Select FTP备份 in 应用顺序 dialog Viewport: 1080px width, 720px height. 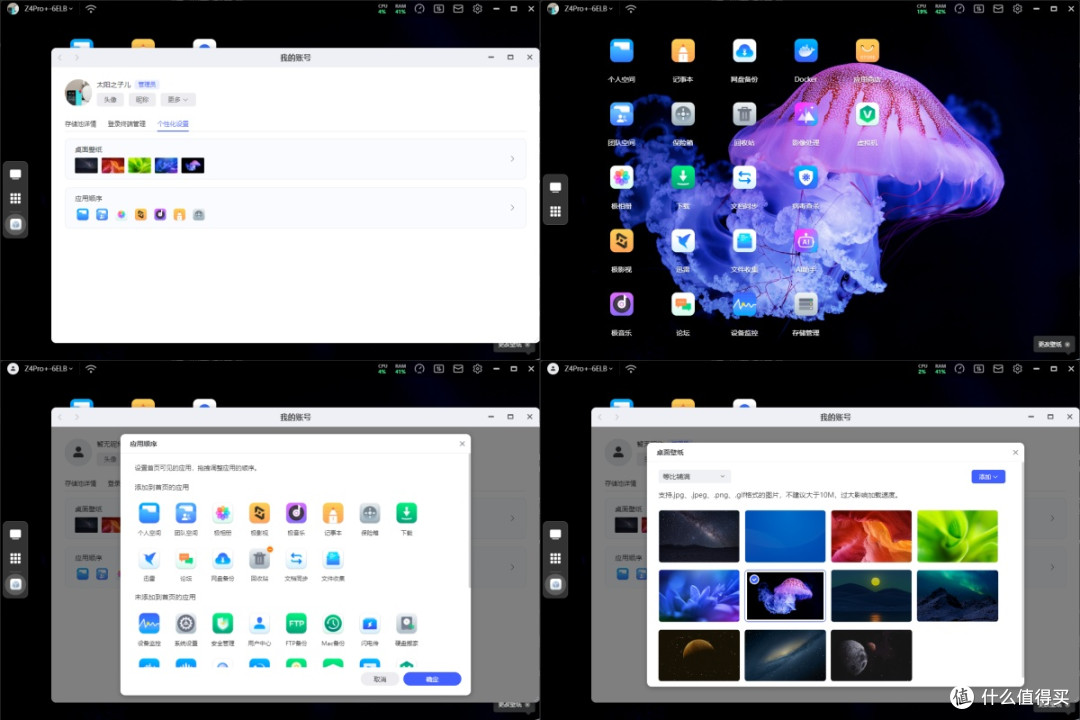(296, 624)
